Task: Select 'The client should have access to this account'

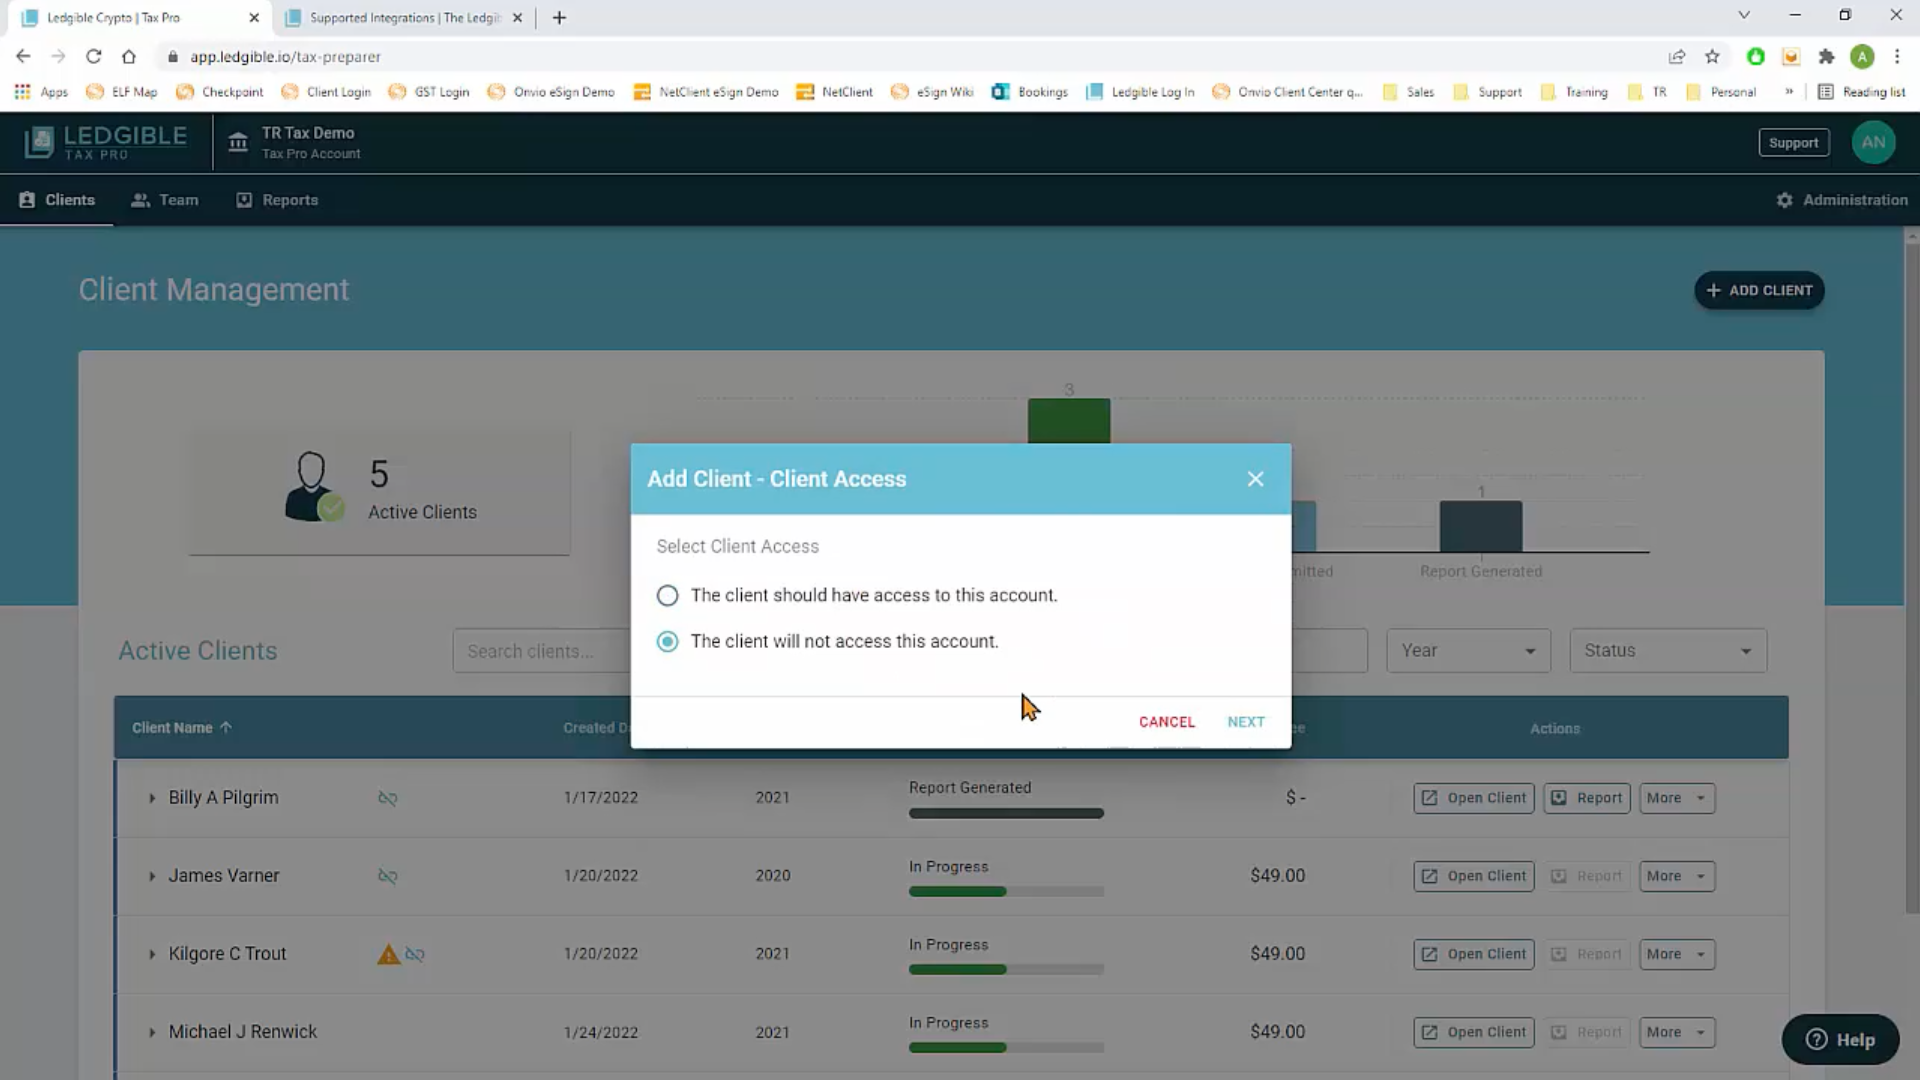Action: (x=667, y=595)
